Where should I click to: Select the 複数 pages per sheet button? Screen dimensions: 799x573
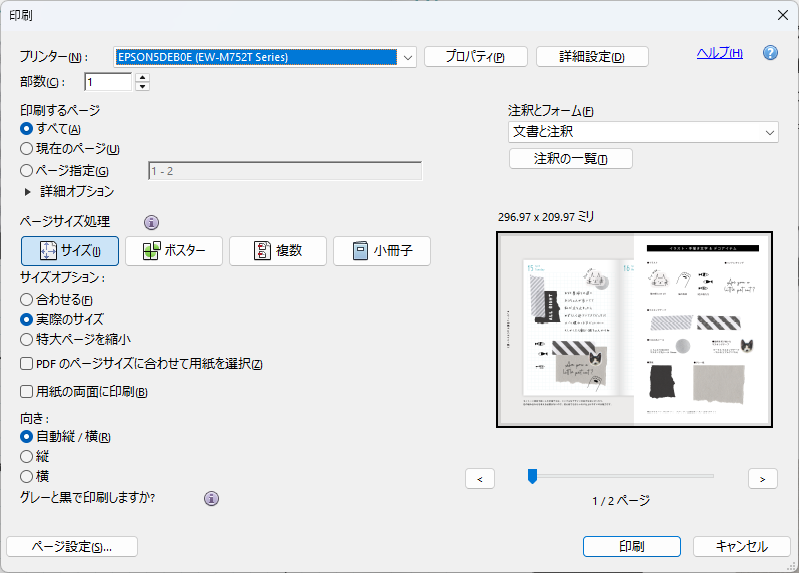[278, 251]
